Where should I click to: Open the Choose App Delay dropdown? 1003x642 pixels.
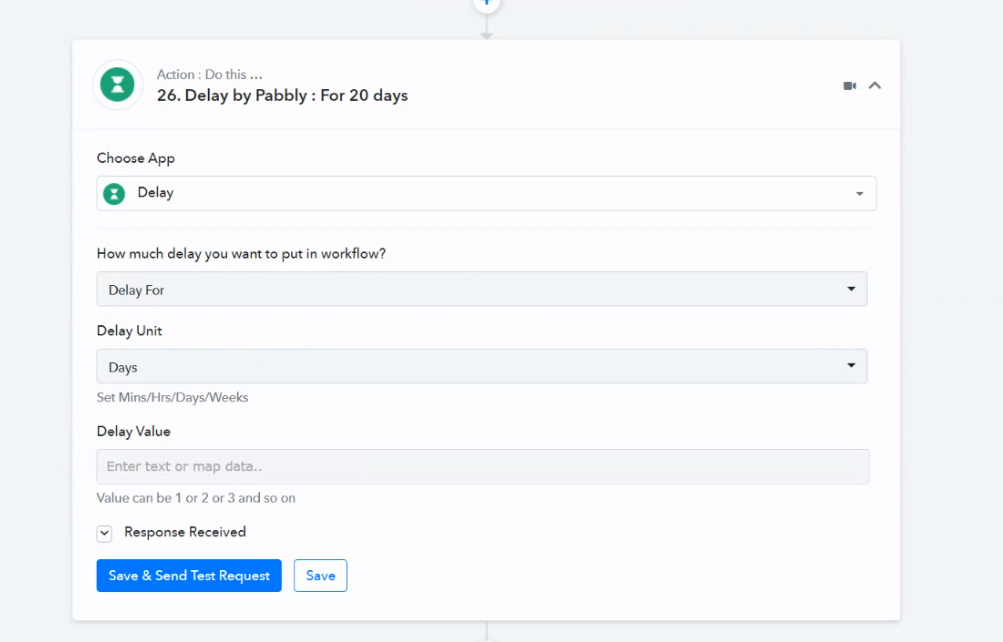(x=486, y=193)
